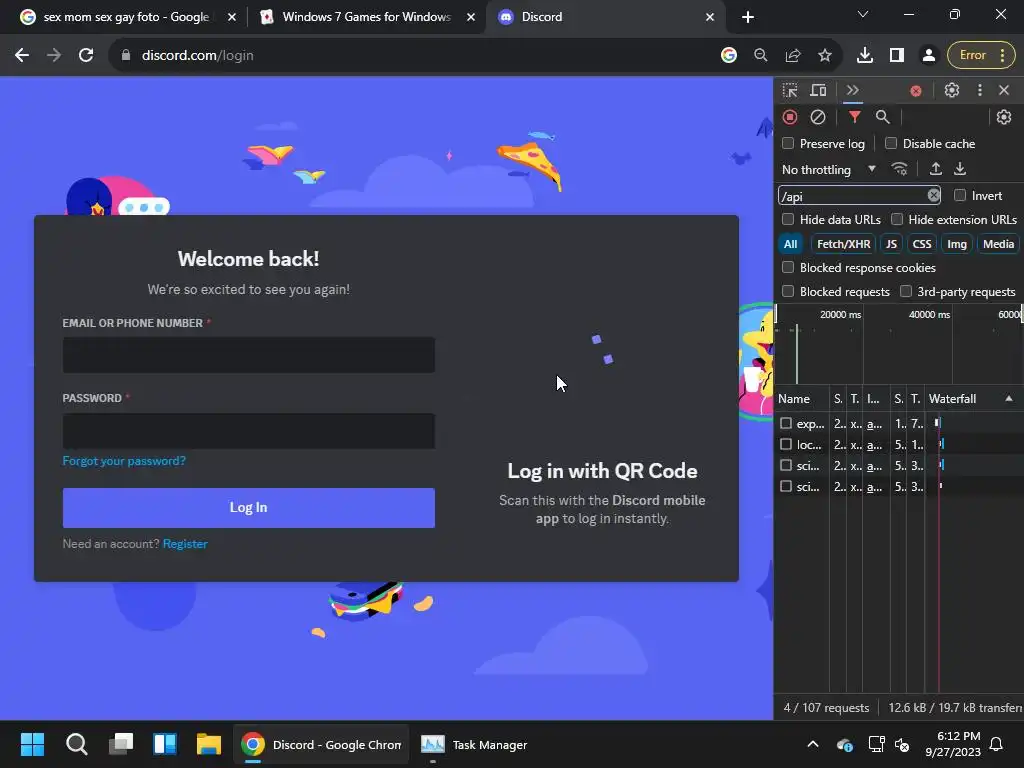The width and height of the screenshot is (1024, 768).
Task: Sort requests by the Name column header
Action: [x=801, y=399]
